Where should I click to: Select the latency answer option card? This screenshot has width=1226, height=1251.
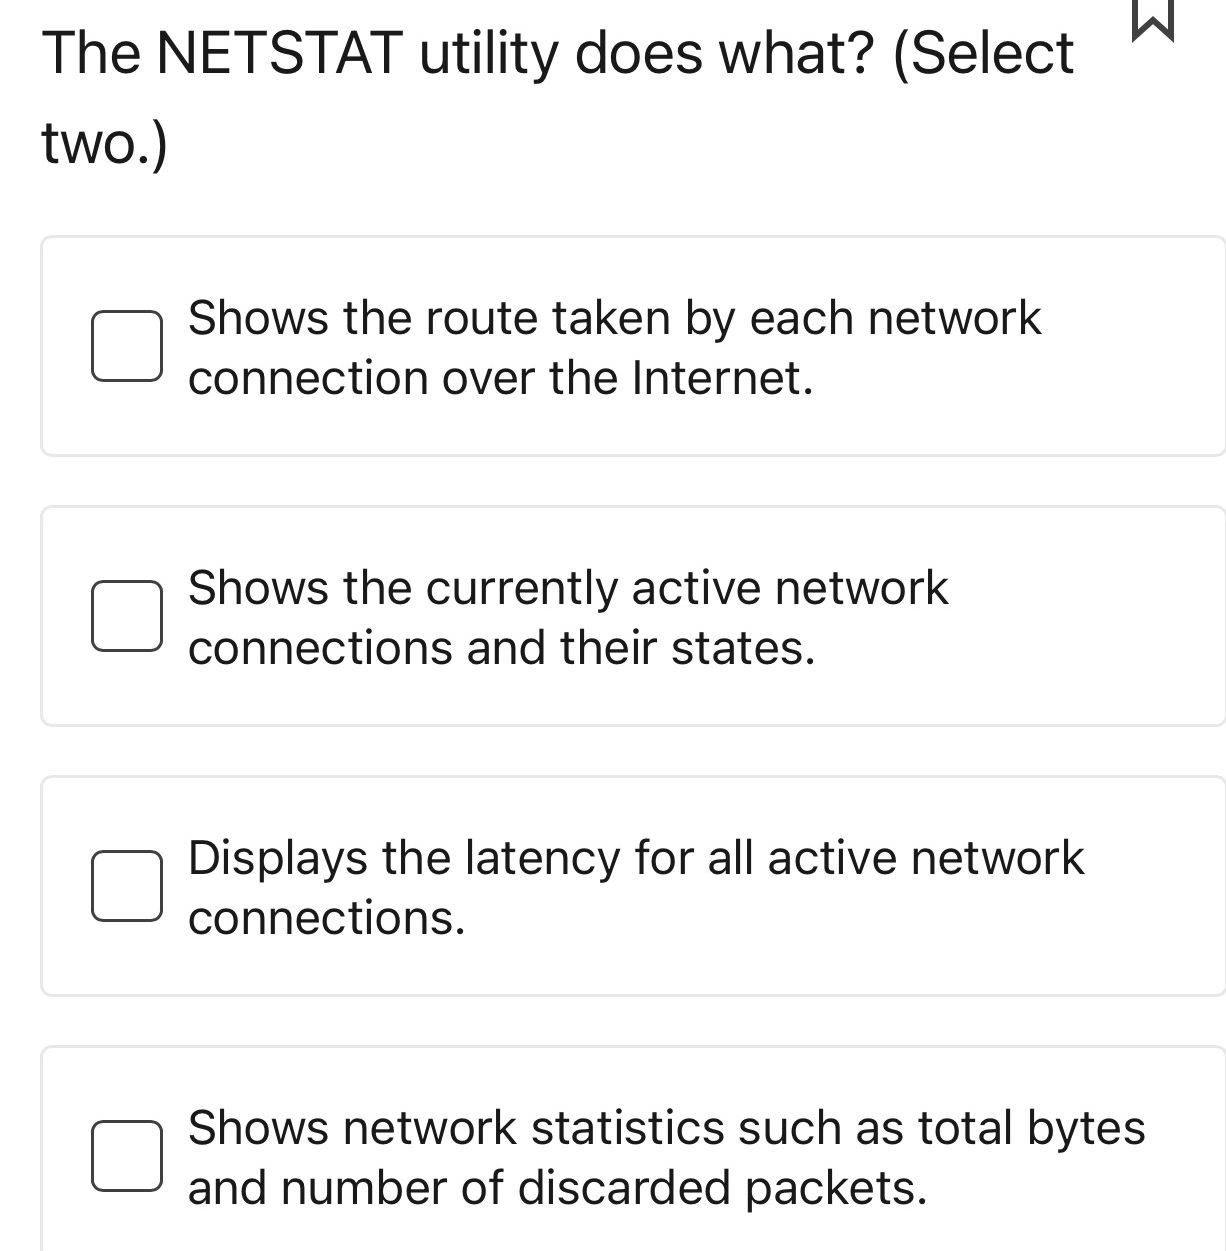click(x=633, y=885)
